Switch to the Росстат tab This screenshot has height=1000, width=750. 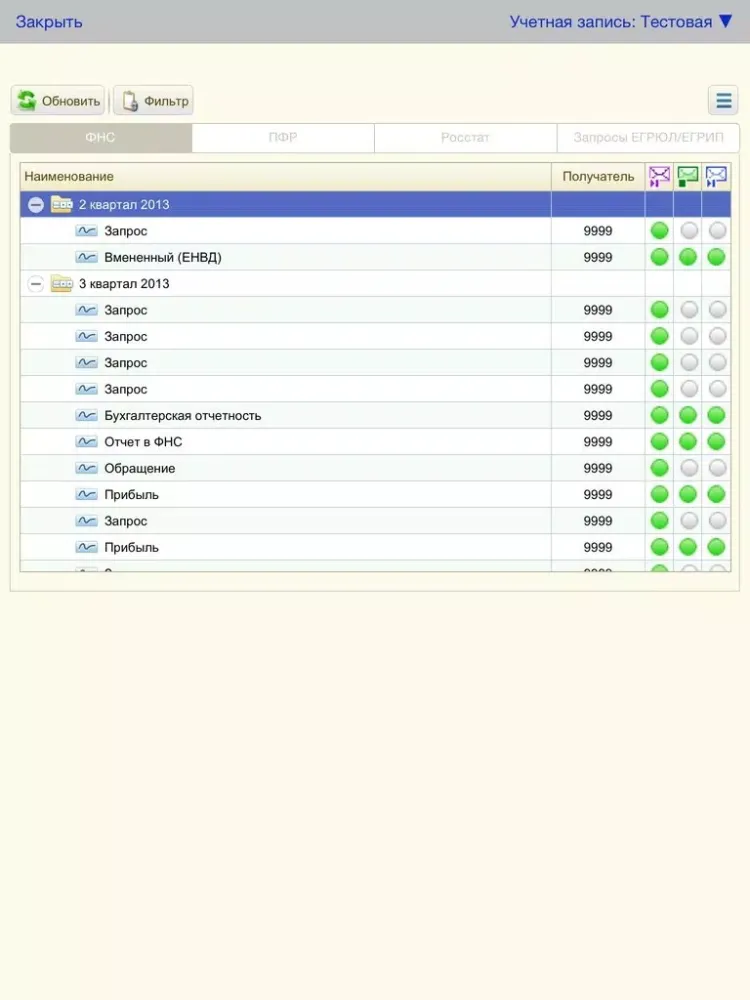click(x=466, y=138)
